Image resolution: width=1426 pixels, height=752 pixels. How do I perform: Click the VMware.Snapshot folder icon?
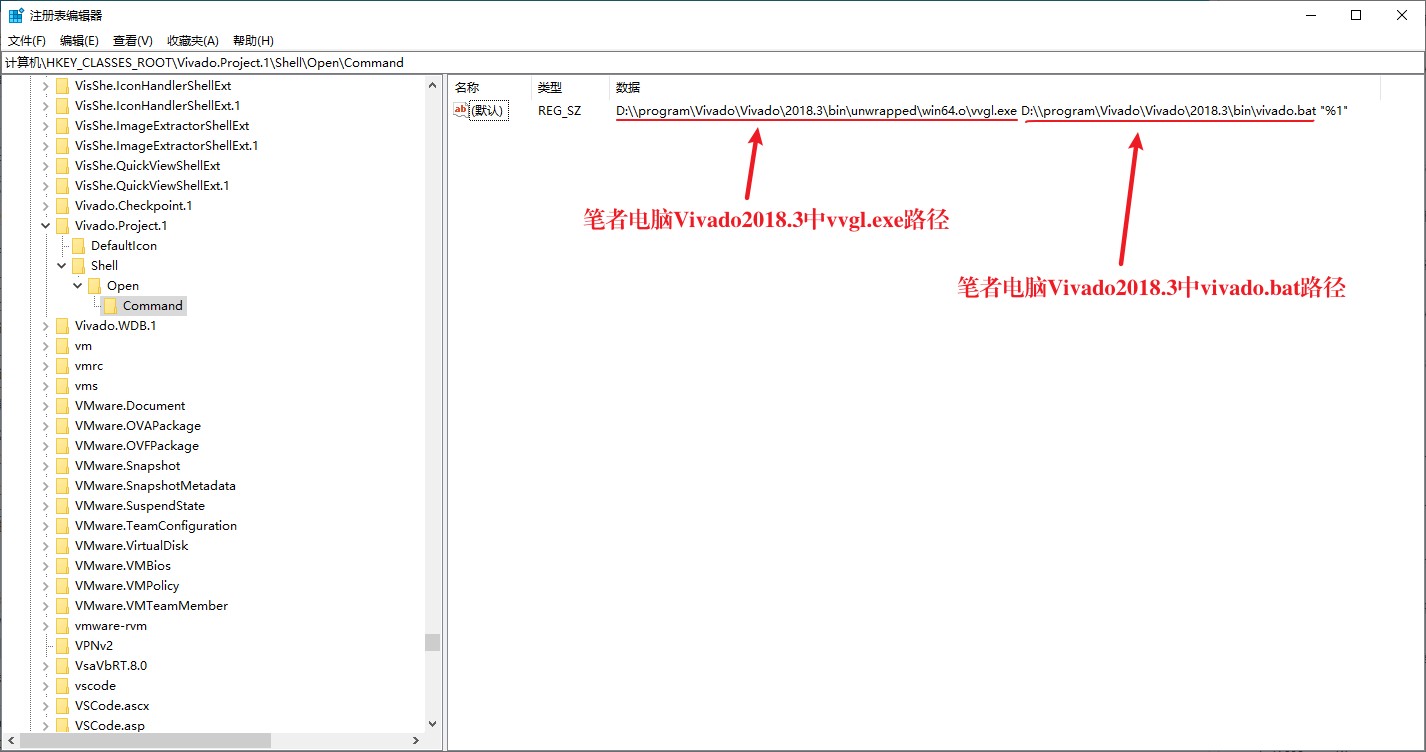[x=63, y=466]
